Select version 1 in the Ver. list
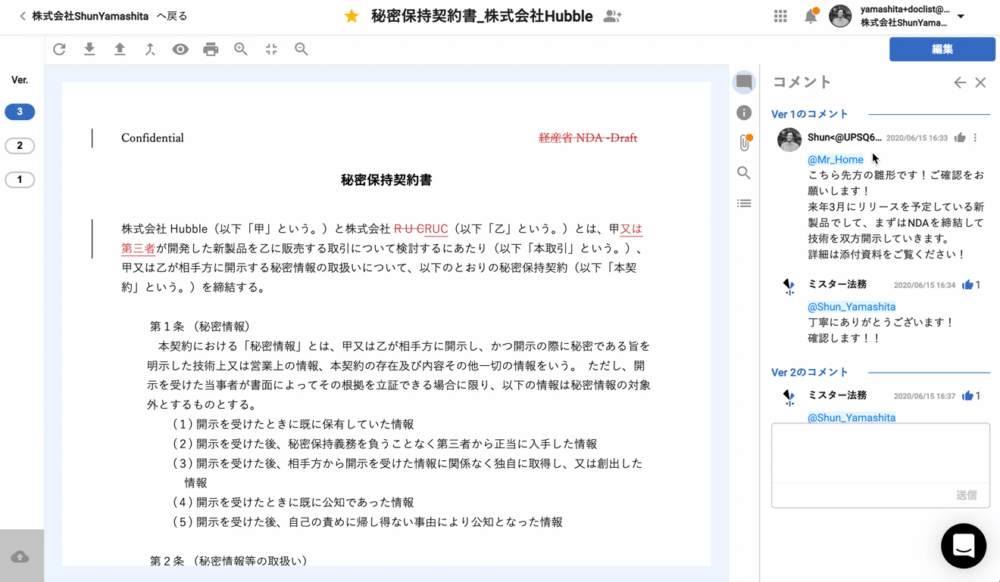1000x582 pixels. tap(20, 179)
